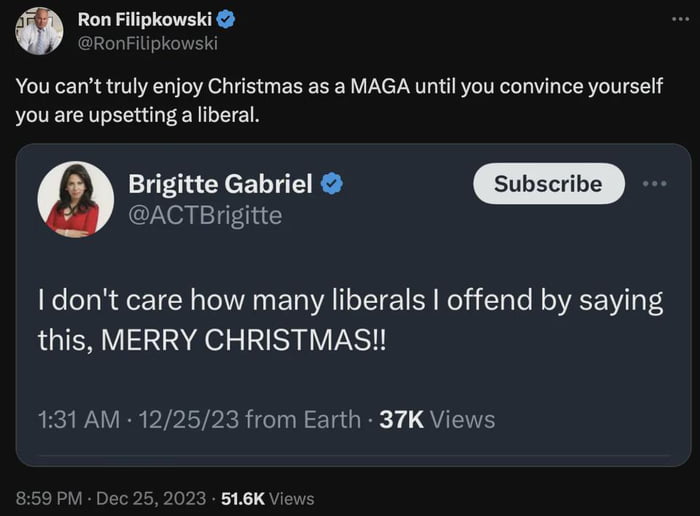Open more options for Ron's tweet
The height and width of the screenshot is (516, 700).
[682, 19]
